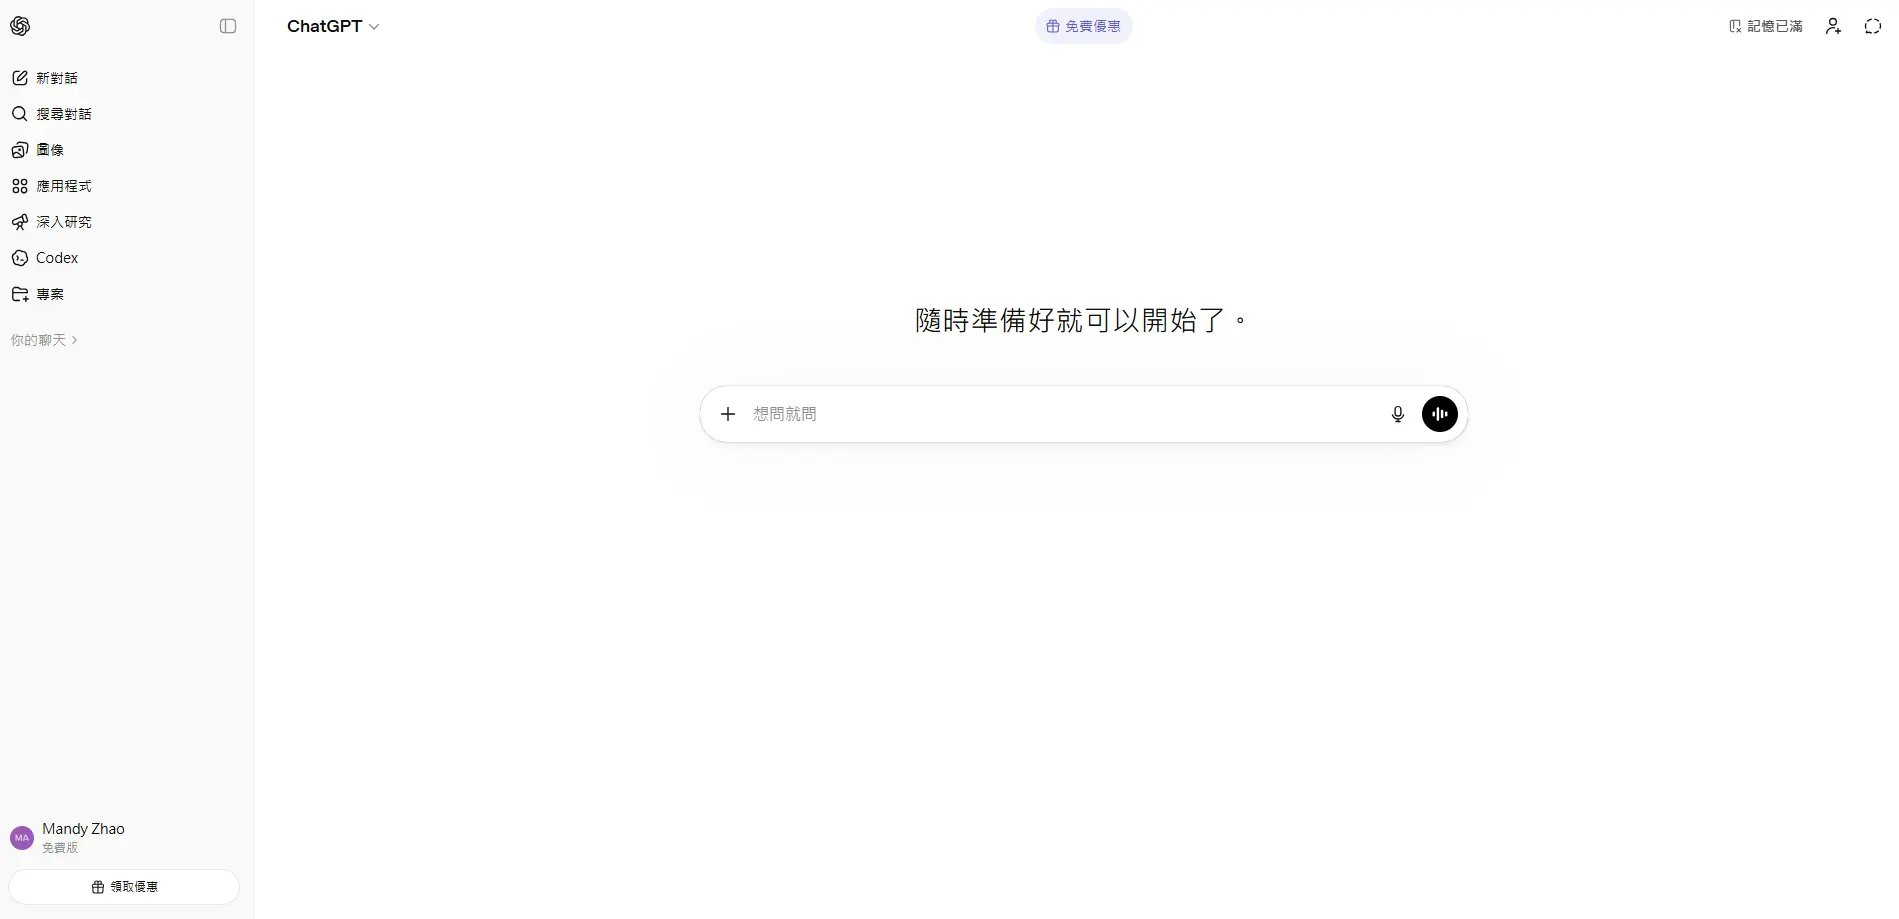The width and height of the screenshot is (1899, 919).
Task: Open the 應用程式 apps icon
Action: [20, 185]
